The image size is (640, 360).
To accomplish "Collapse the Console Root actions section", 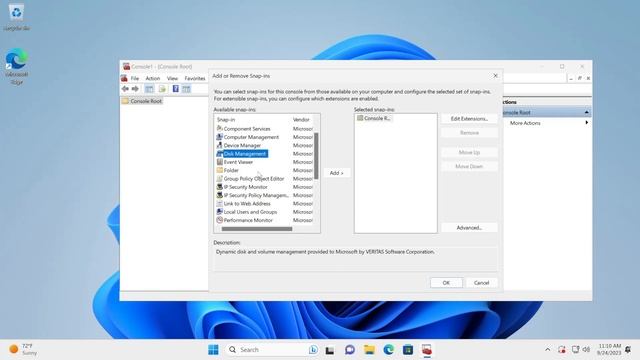I will 587,112.
